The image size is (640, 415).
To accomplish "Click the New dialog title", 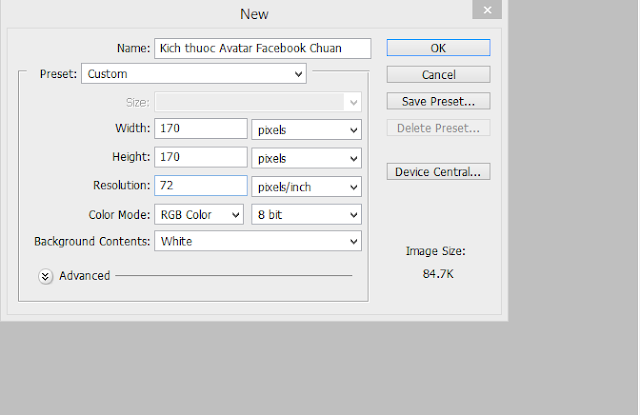I will coord(254,14).
